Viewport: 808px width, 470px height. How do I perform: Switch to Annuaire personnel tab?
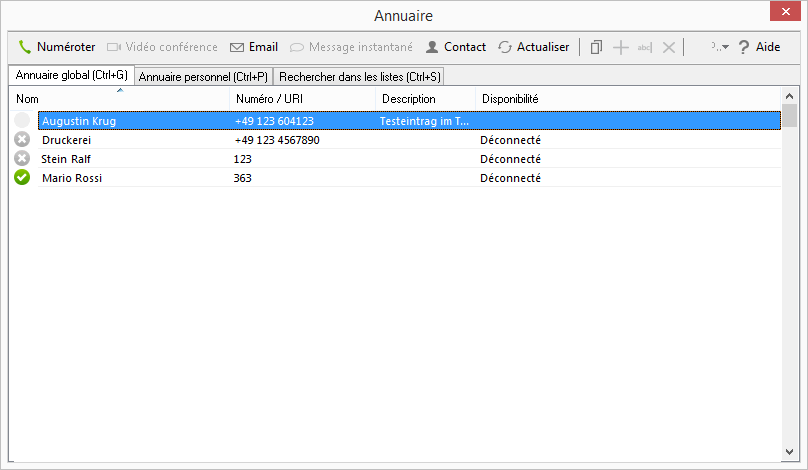(x=203, y=77)
